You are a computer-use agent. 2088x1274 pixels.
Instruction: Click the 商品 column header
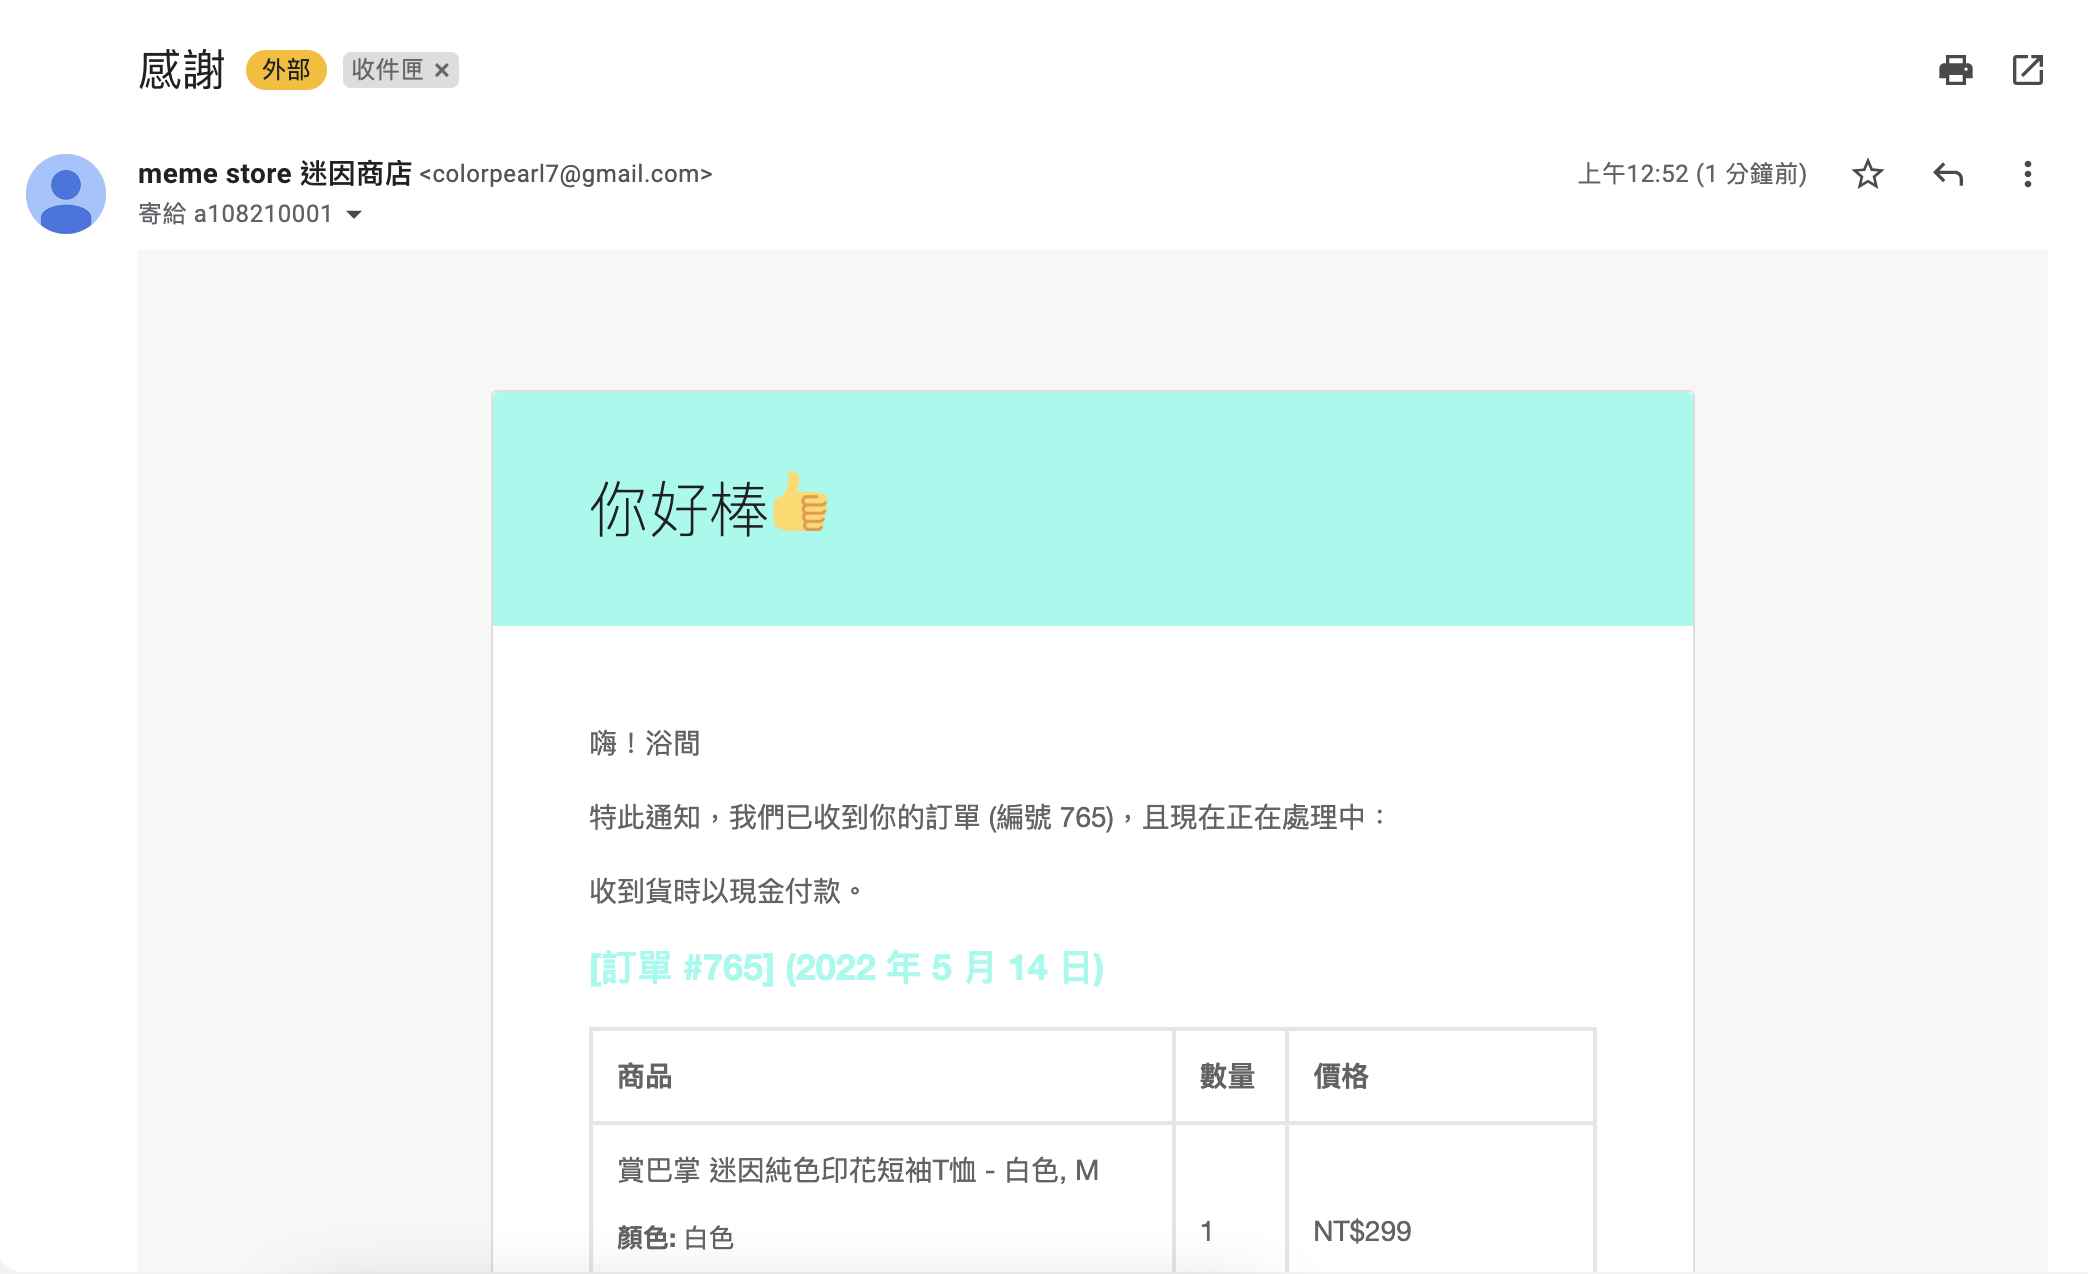coord(644,1076)
